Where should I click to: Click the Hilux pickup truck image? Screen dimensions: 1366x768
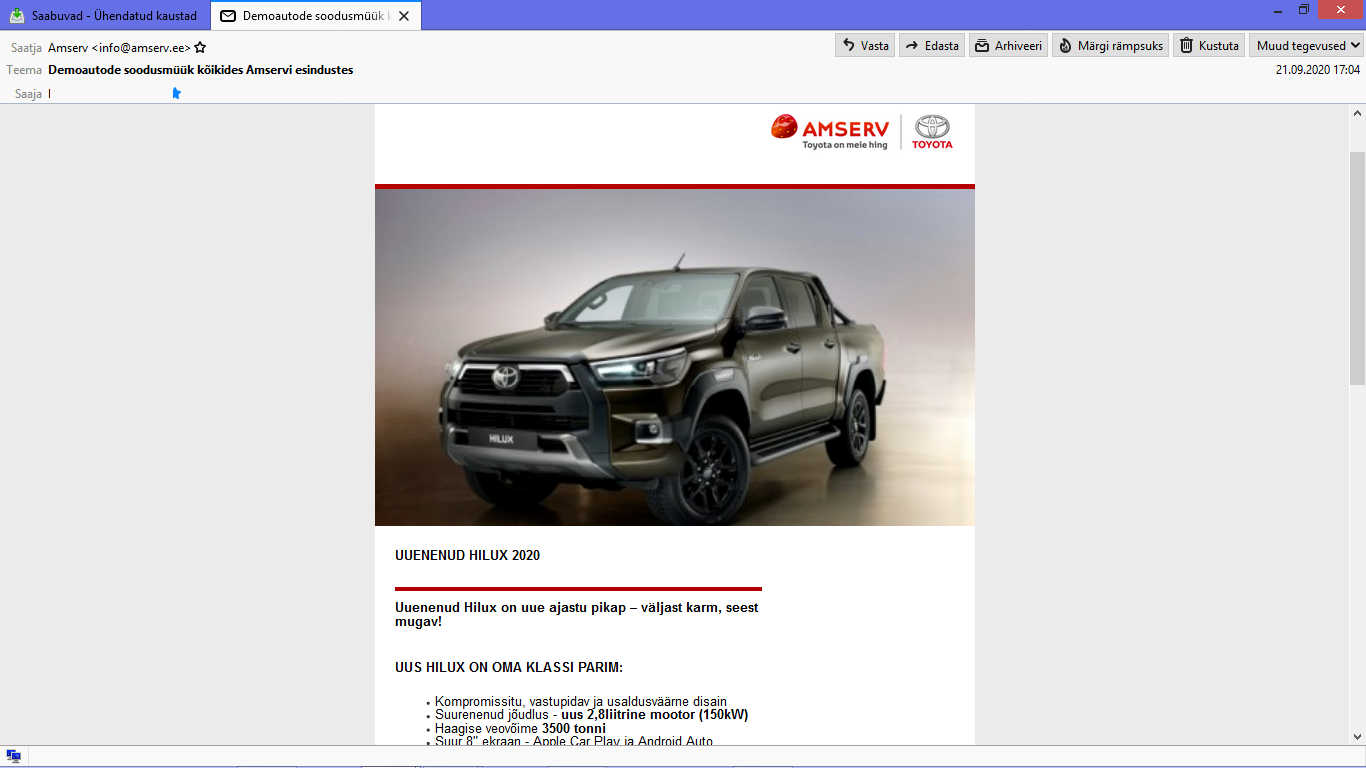click(674, 357)
